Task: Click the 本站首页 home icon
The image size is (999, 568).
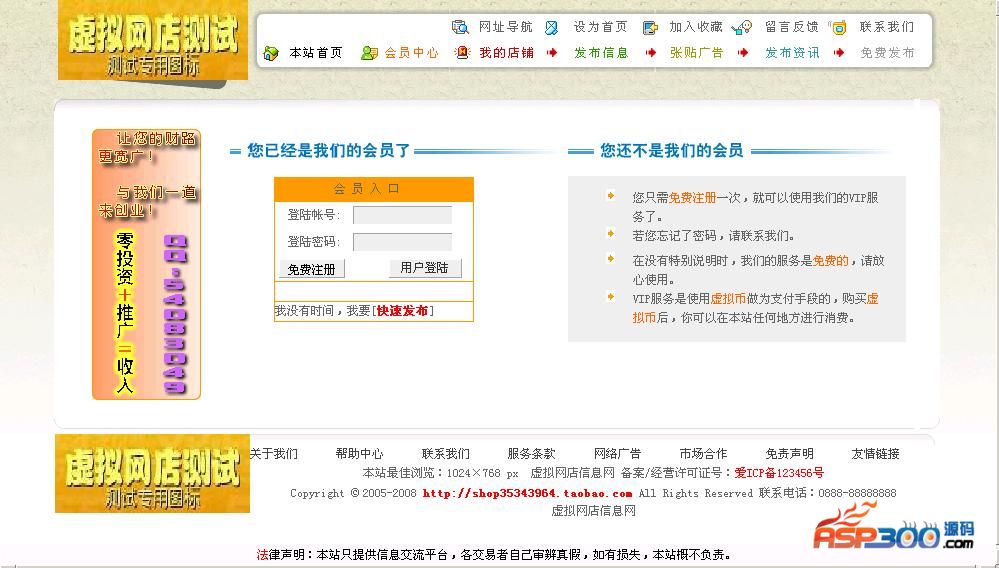Action: coord(271,53)
